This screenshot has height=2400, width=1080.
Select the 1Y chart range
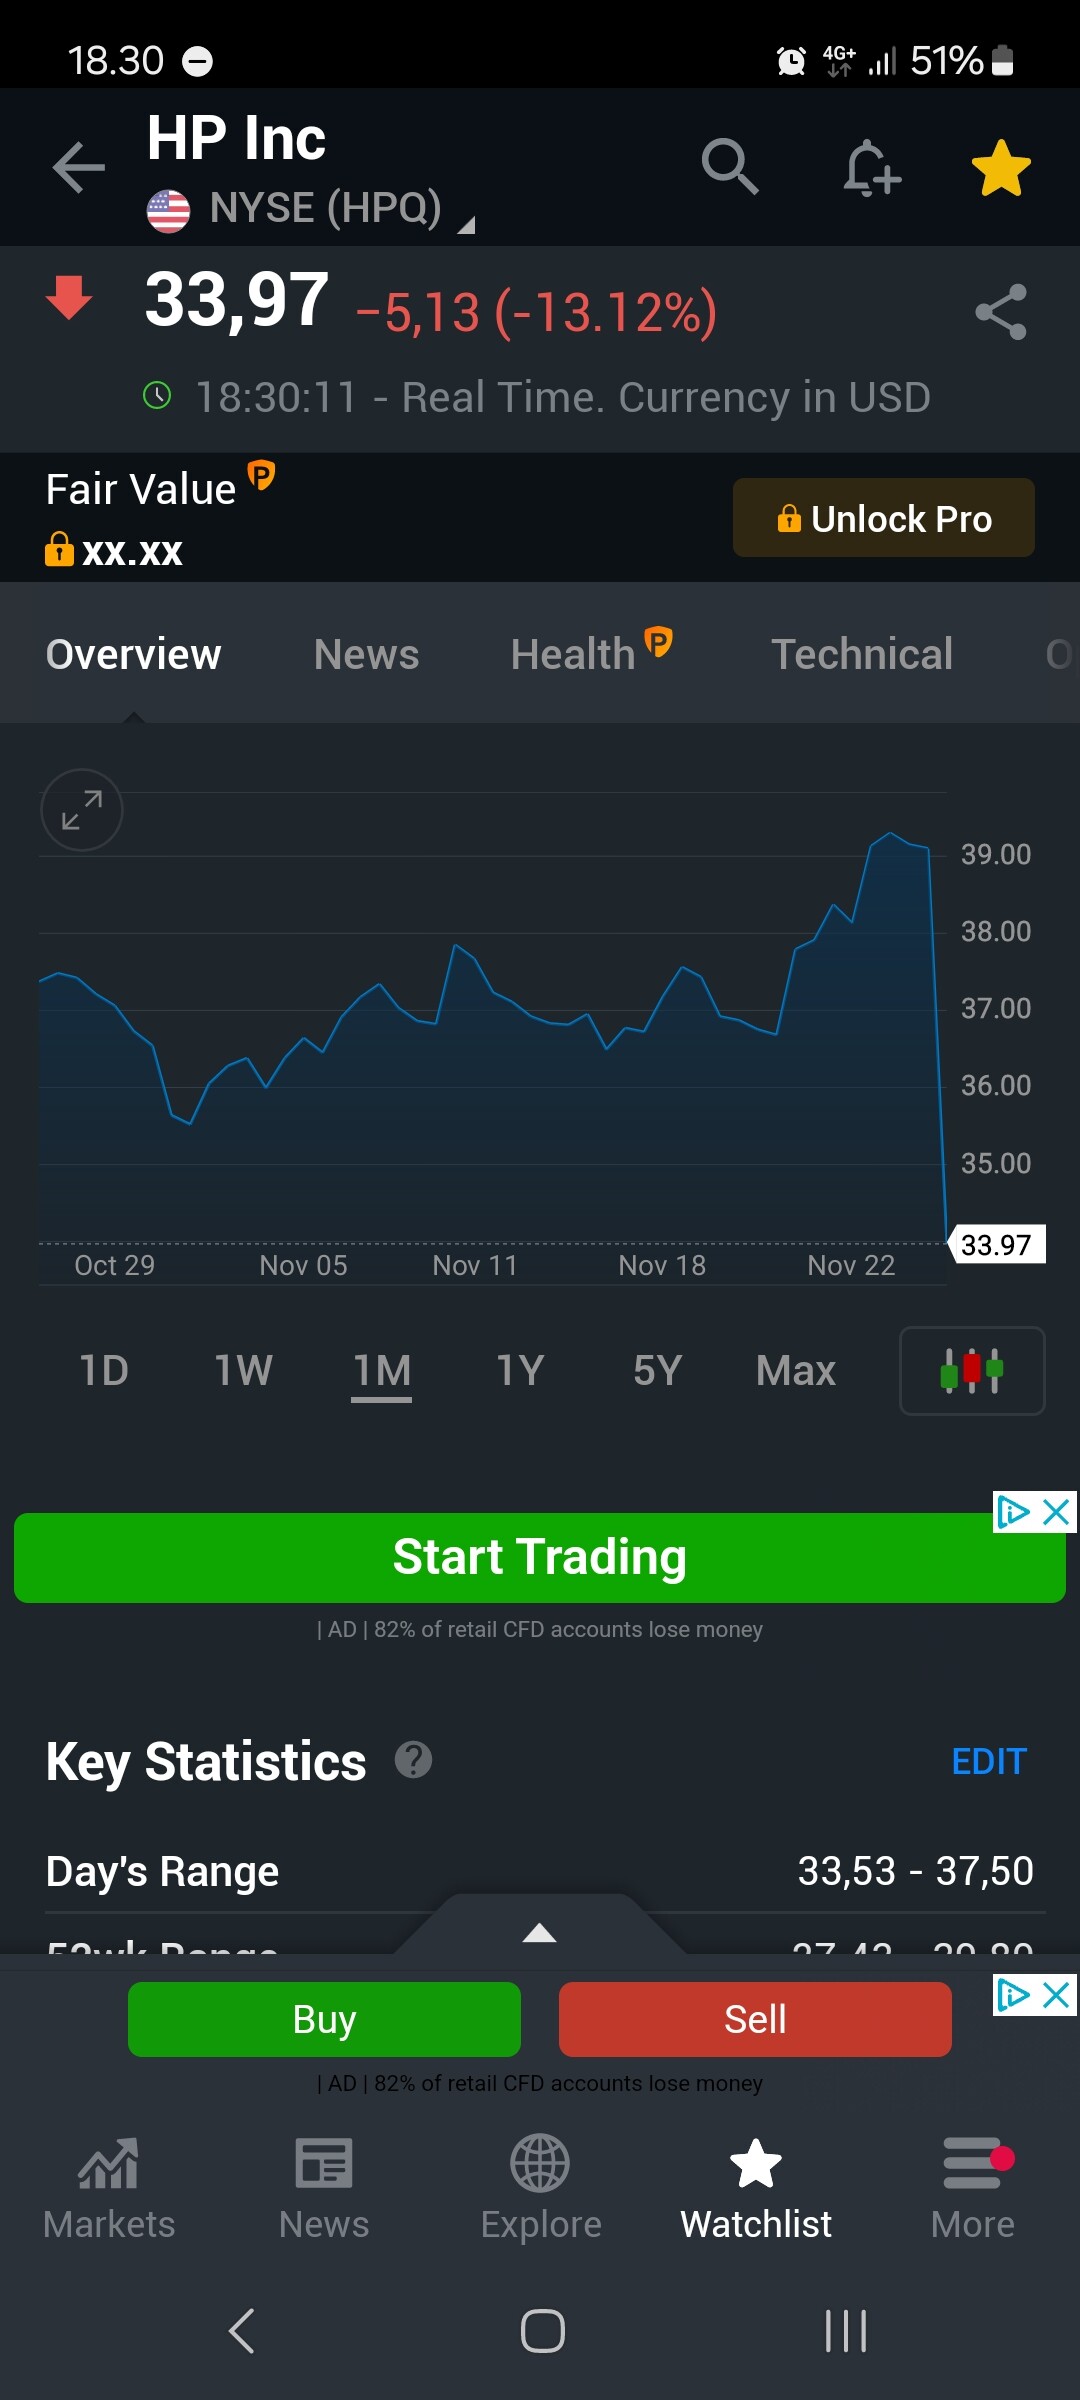coord(520,1370)
